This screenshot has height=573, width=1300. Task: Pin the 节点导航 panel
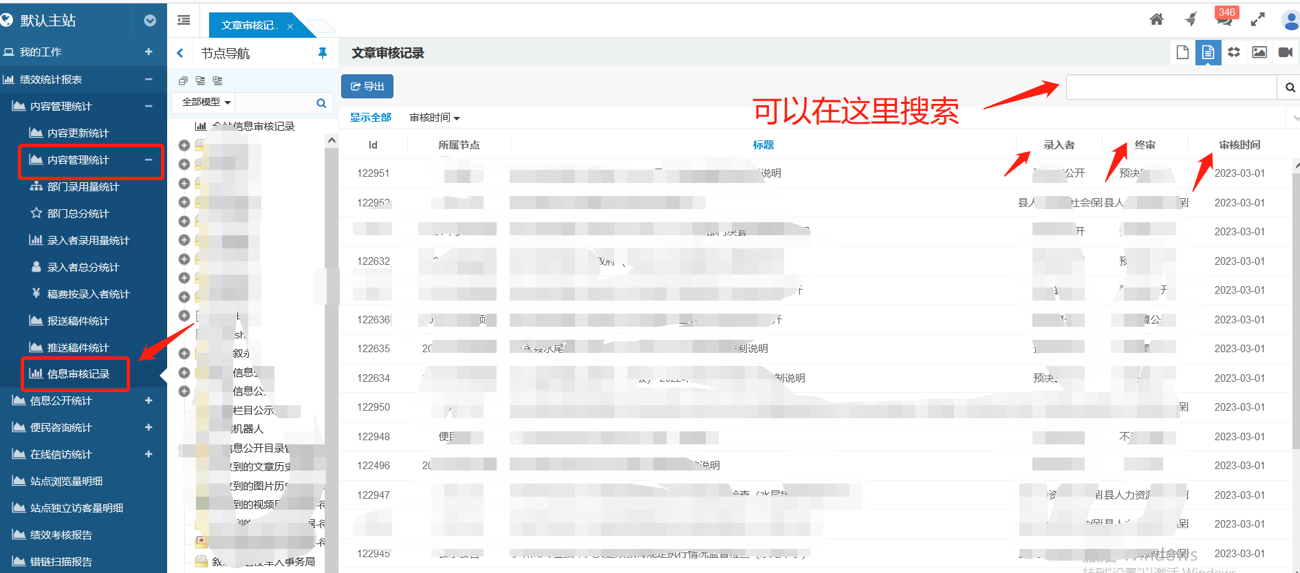point(322,53)
